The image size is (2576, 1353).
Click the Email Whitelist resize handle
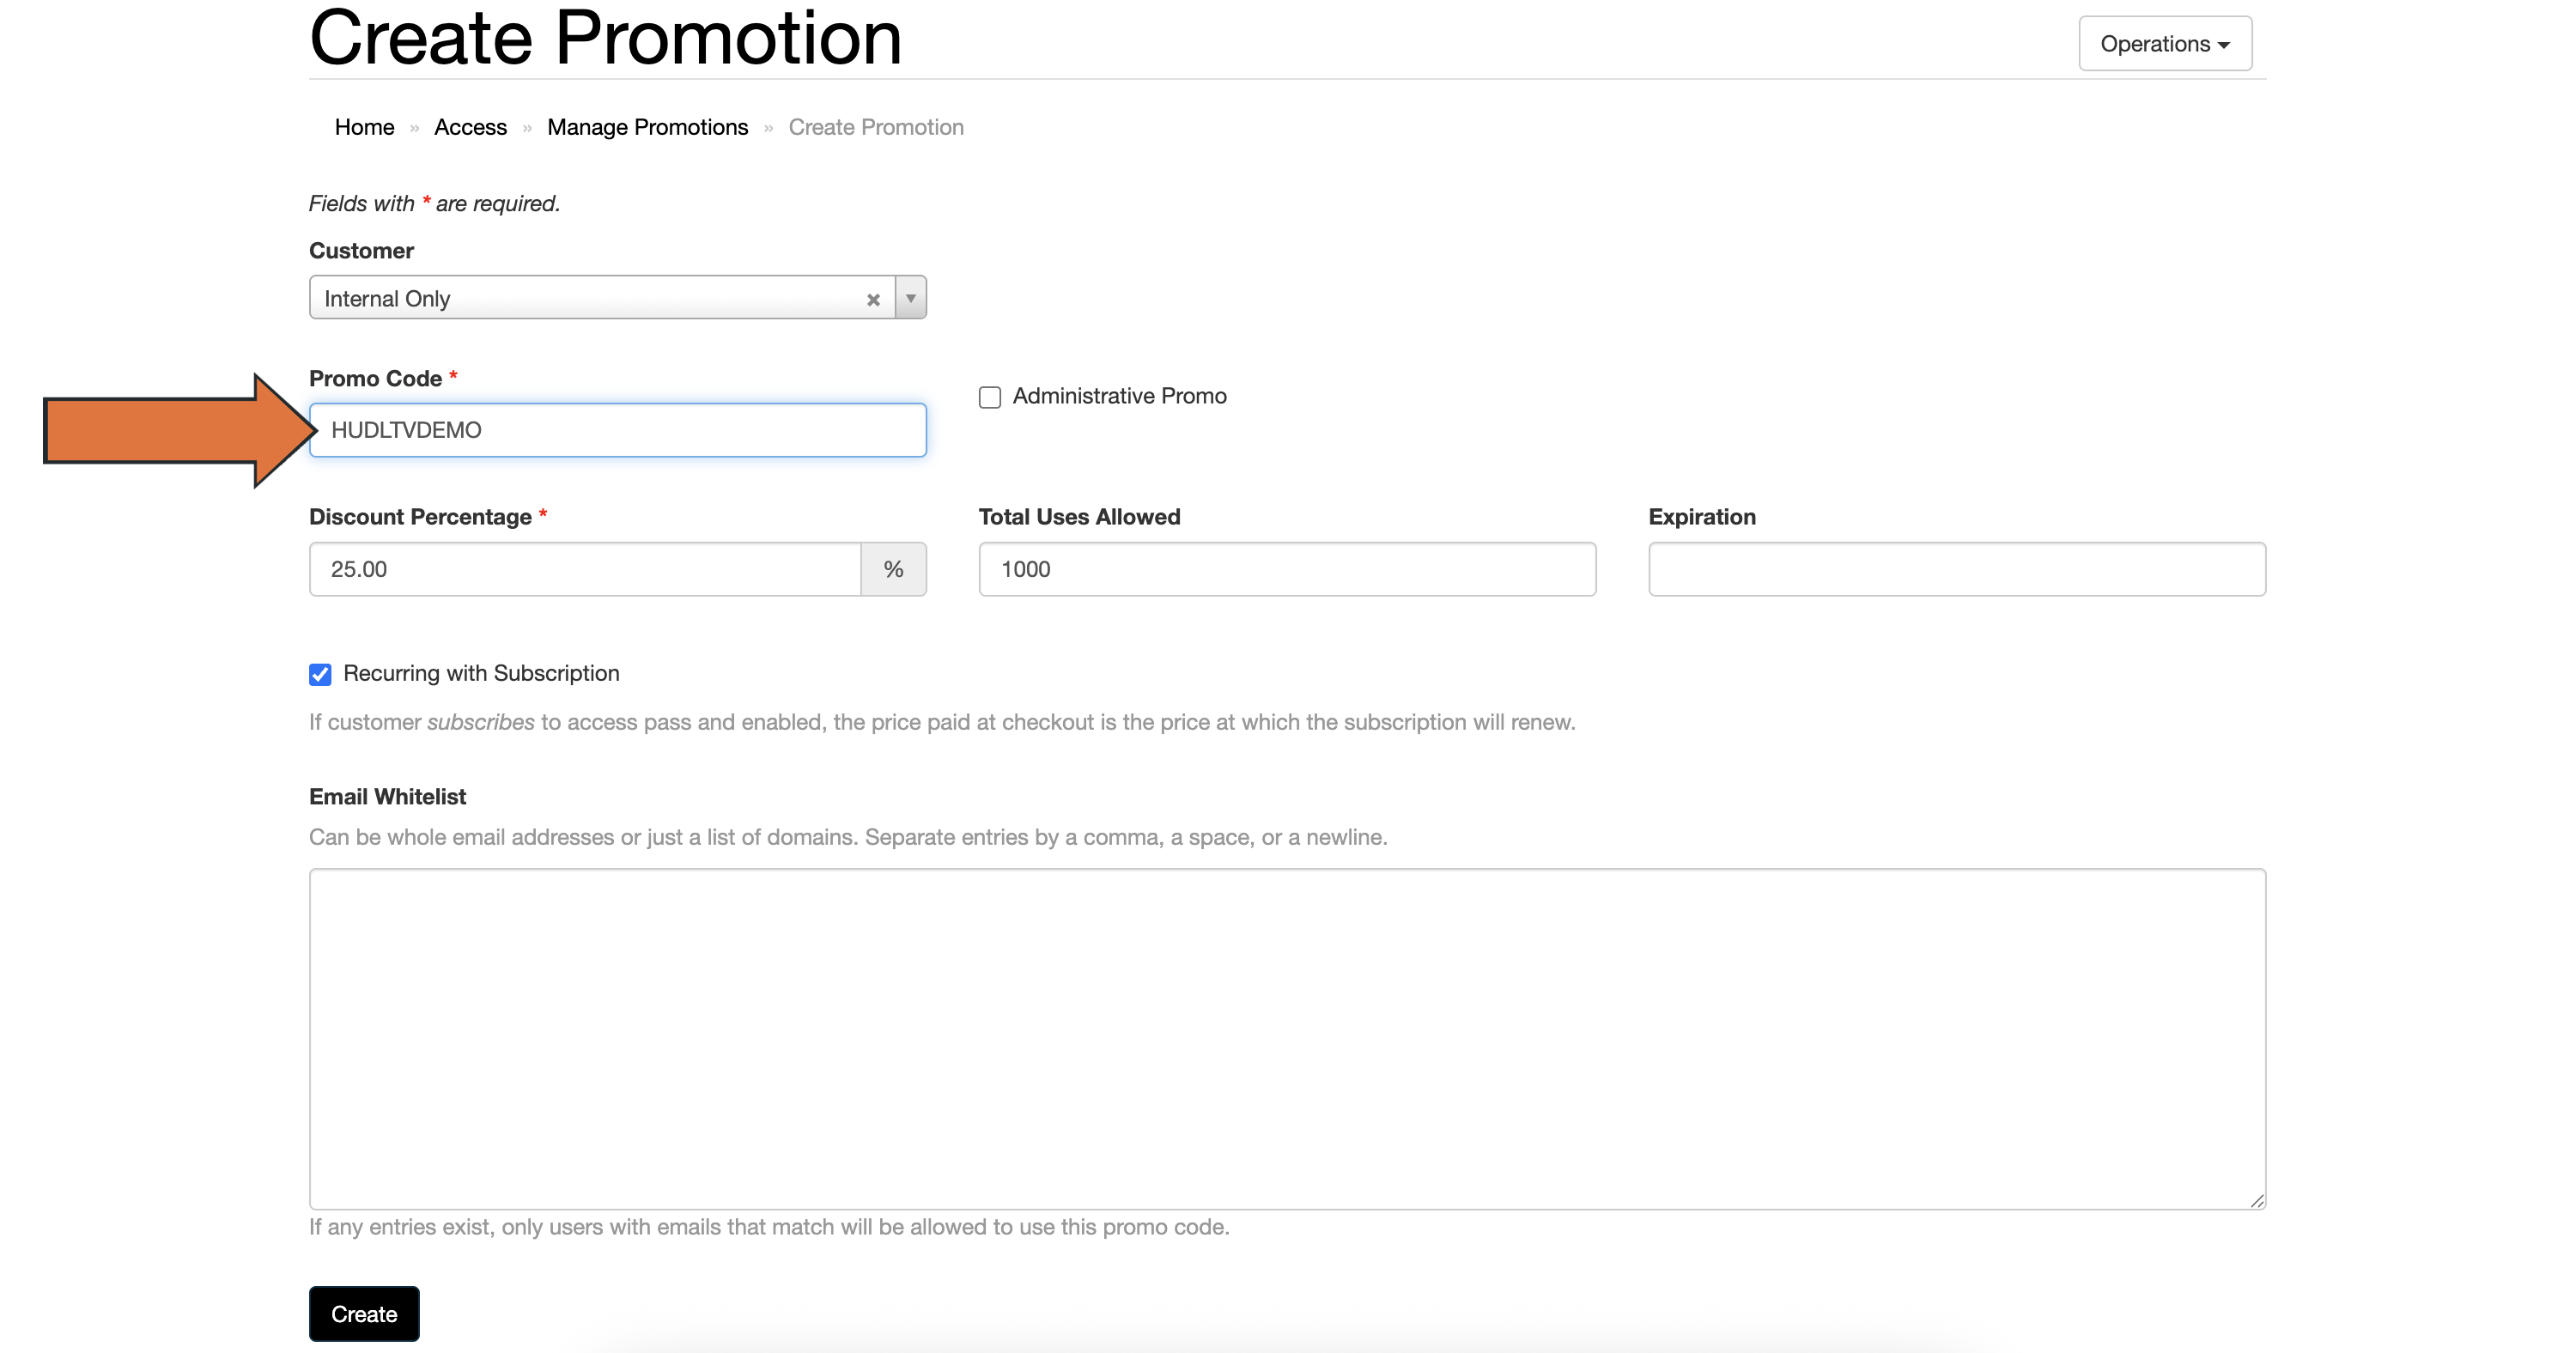pos(2257,1200)
